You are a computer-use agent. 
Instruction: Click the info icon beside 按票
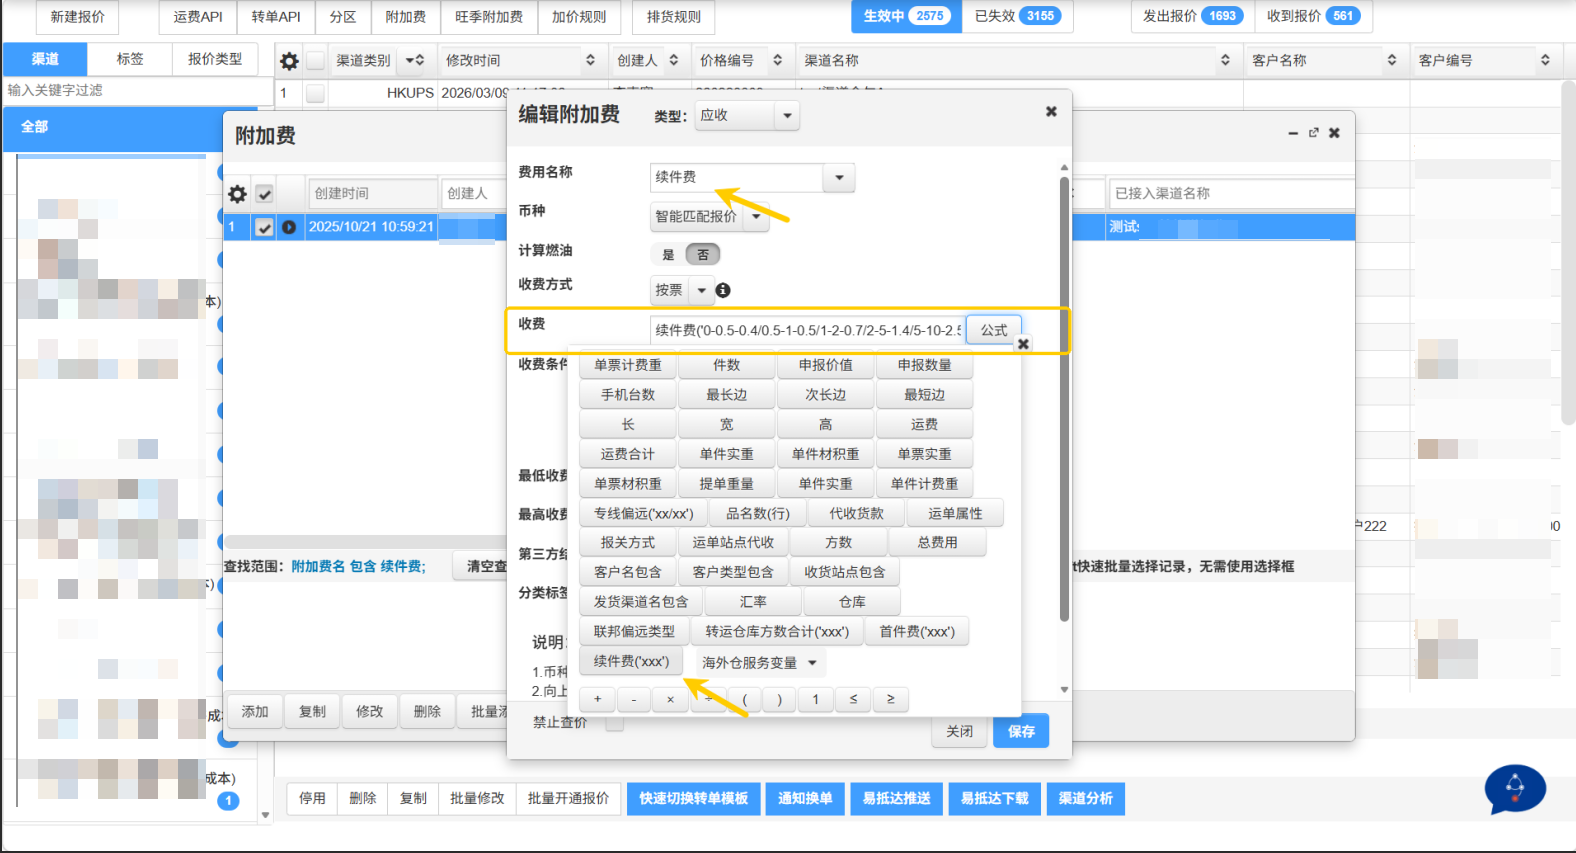pyautogui.click(x=723, y=290)
